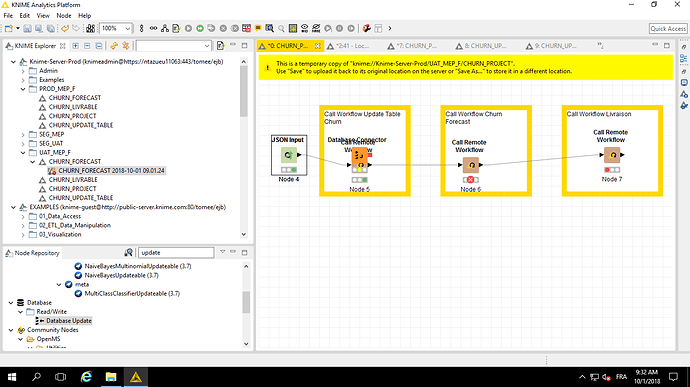Open the Node menu
This screenshot has height=387, width=690.
[64, 15]
